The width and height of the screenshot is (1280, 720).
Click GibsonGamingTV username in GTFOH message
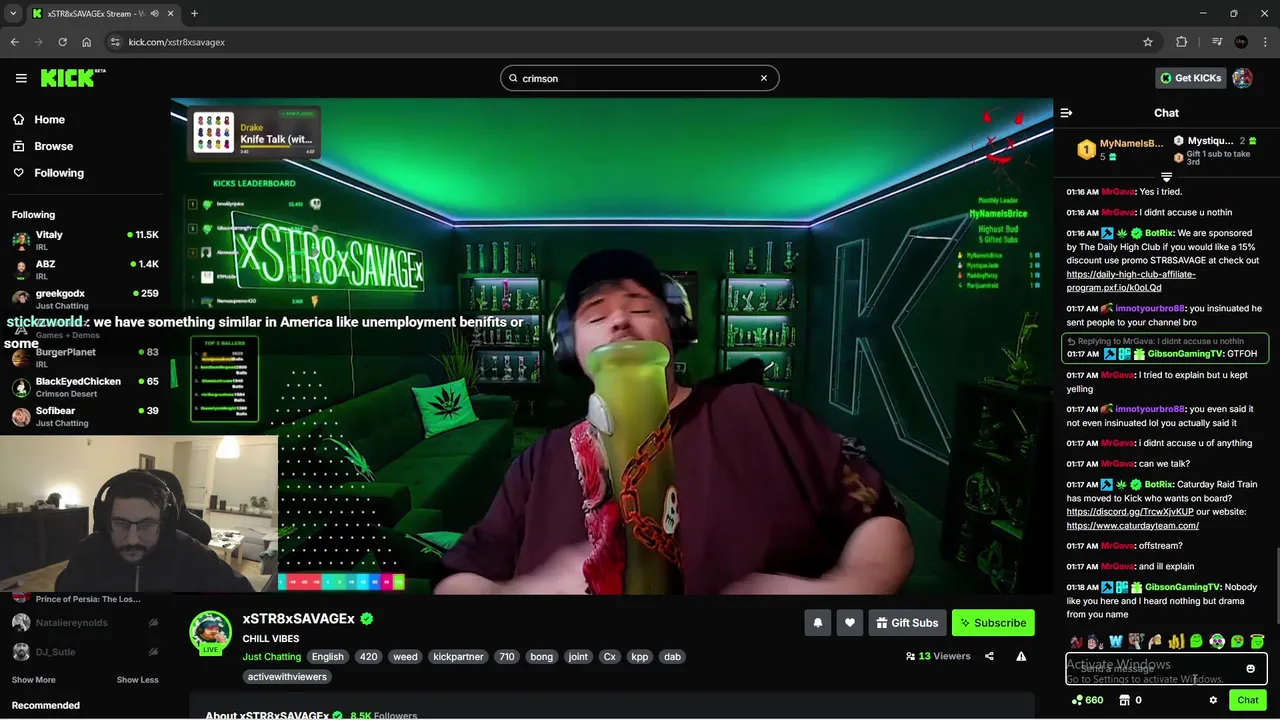[1187, 354]
